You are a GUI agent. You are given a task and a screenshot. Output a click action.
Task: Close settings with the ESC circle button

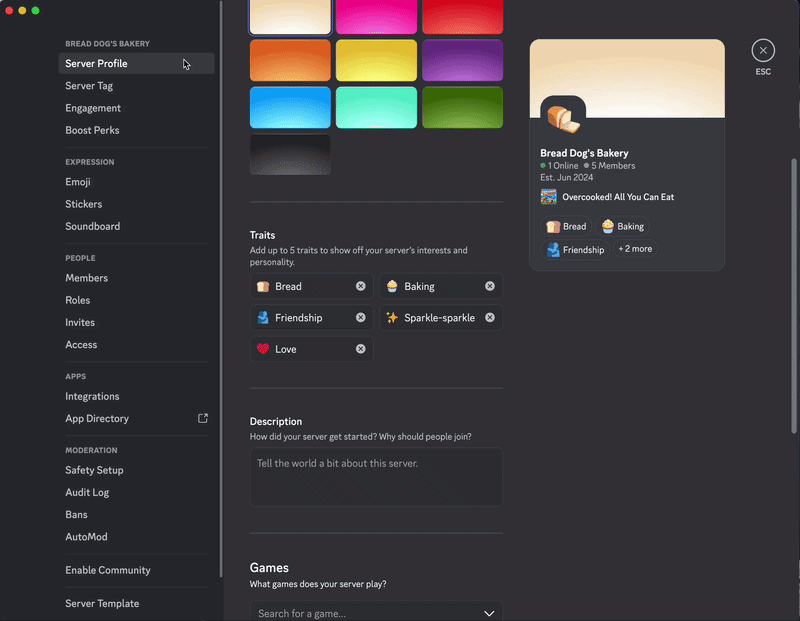point(763,51)
